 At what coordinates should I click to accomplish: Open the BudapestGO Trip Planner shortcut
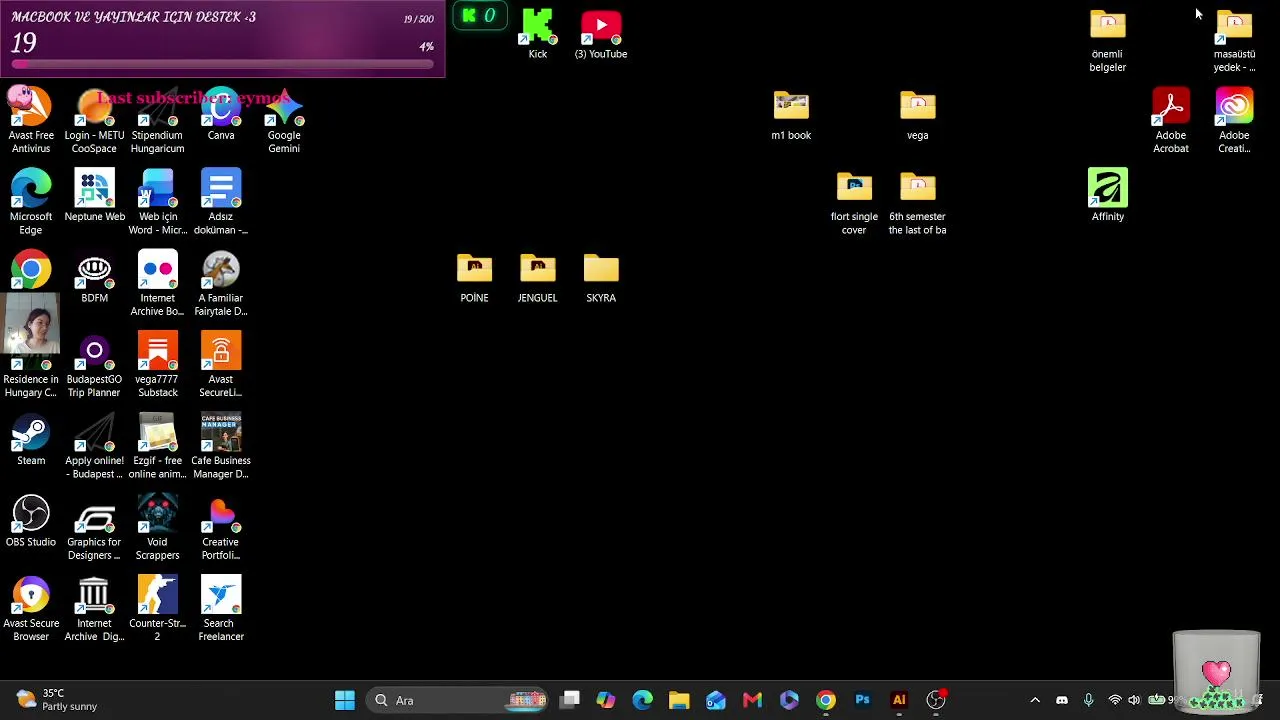[94, 365]
